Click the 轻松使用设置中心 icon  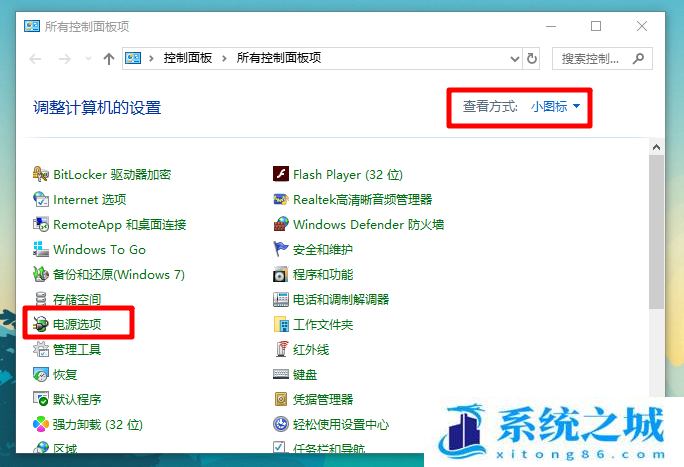(280, 424)
